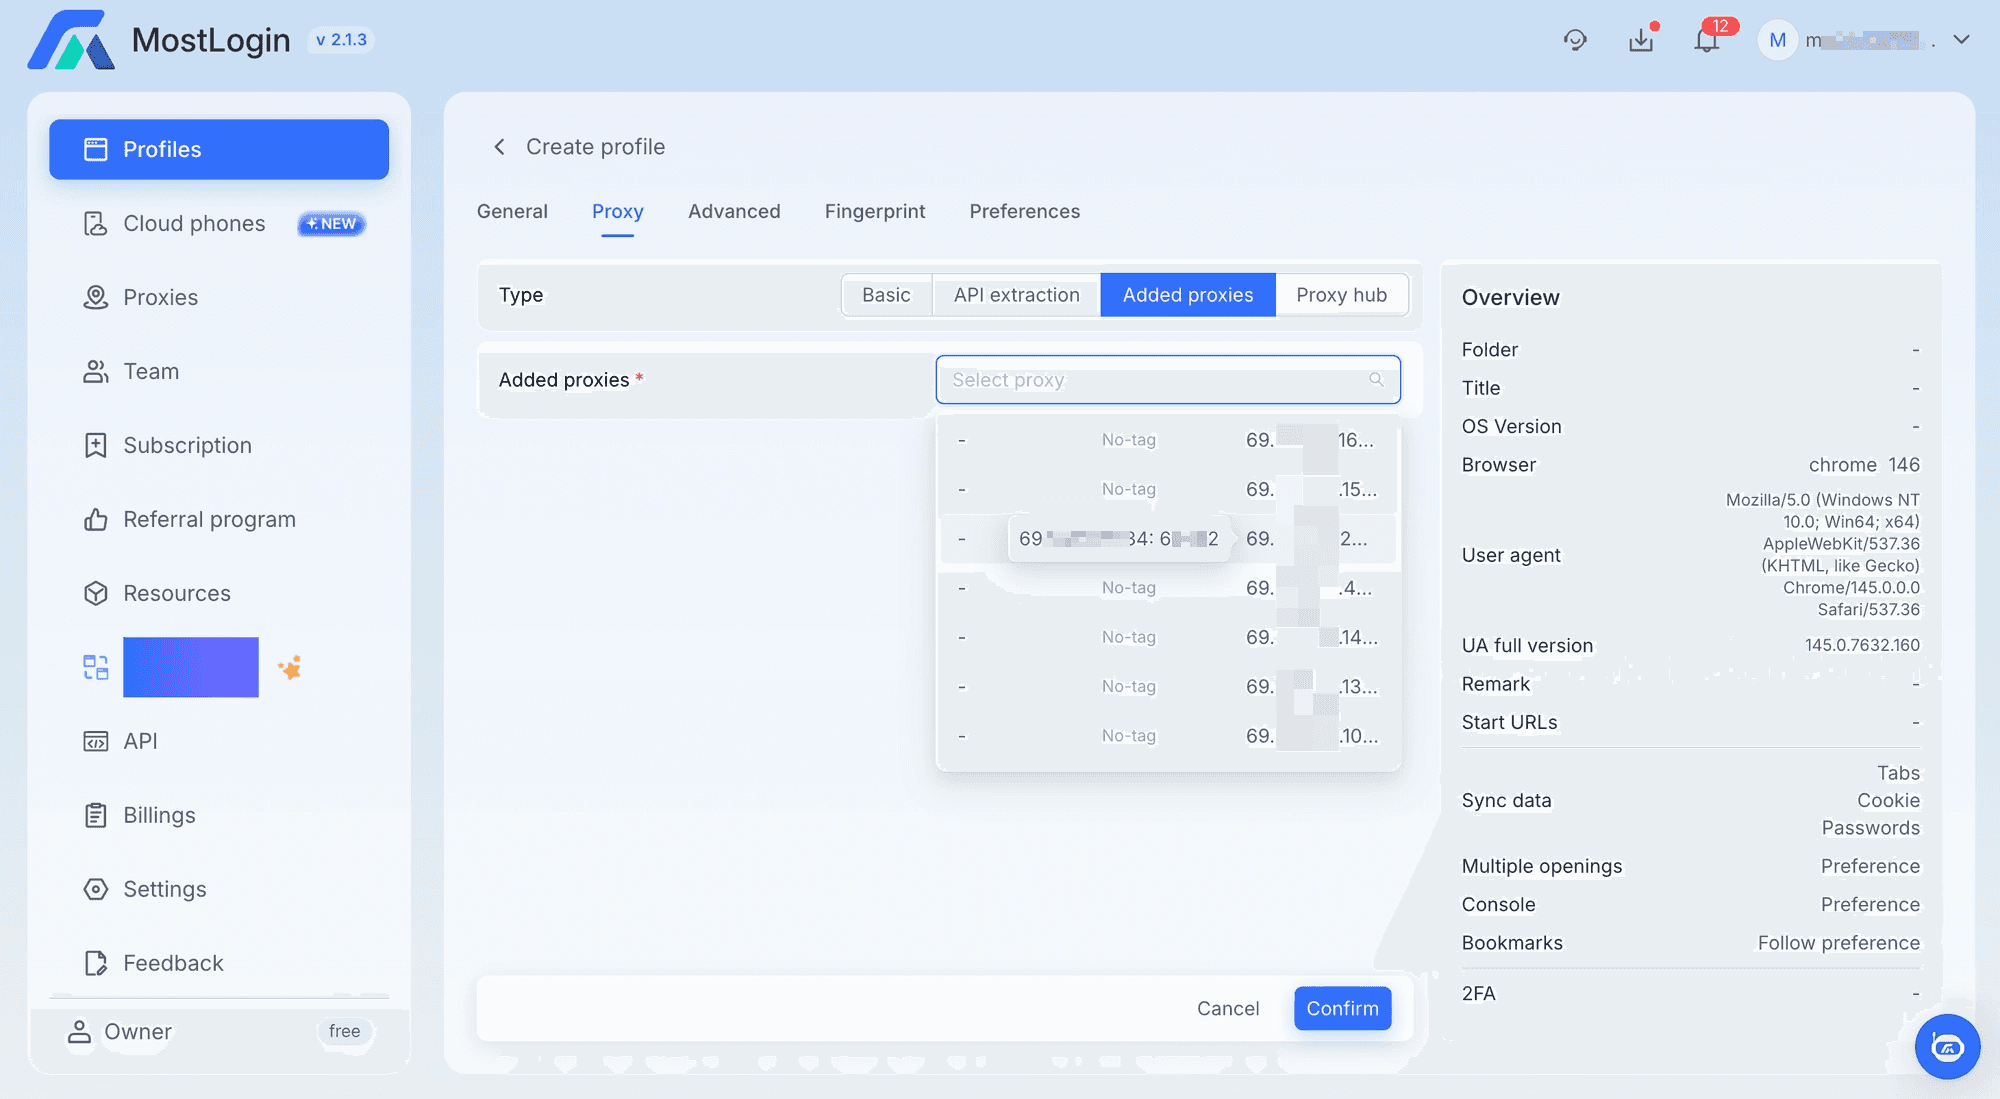Viewport: 2000px width, 1099px height.
Task: Open the notifications bell icon
Action: tap(1707, 40)
